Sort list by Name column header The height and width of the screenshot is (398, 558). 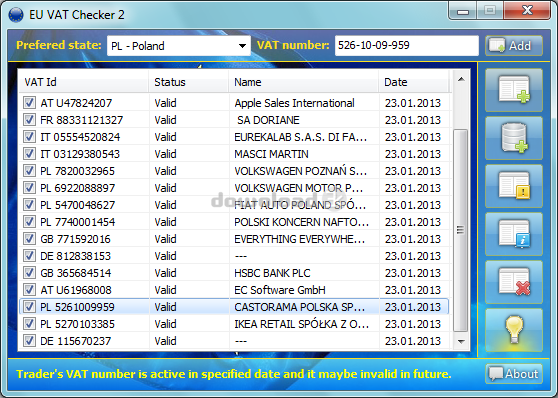pos(304,82)
